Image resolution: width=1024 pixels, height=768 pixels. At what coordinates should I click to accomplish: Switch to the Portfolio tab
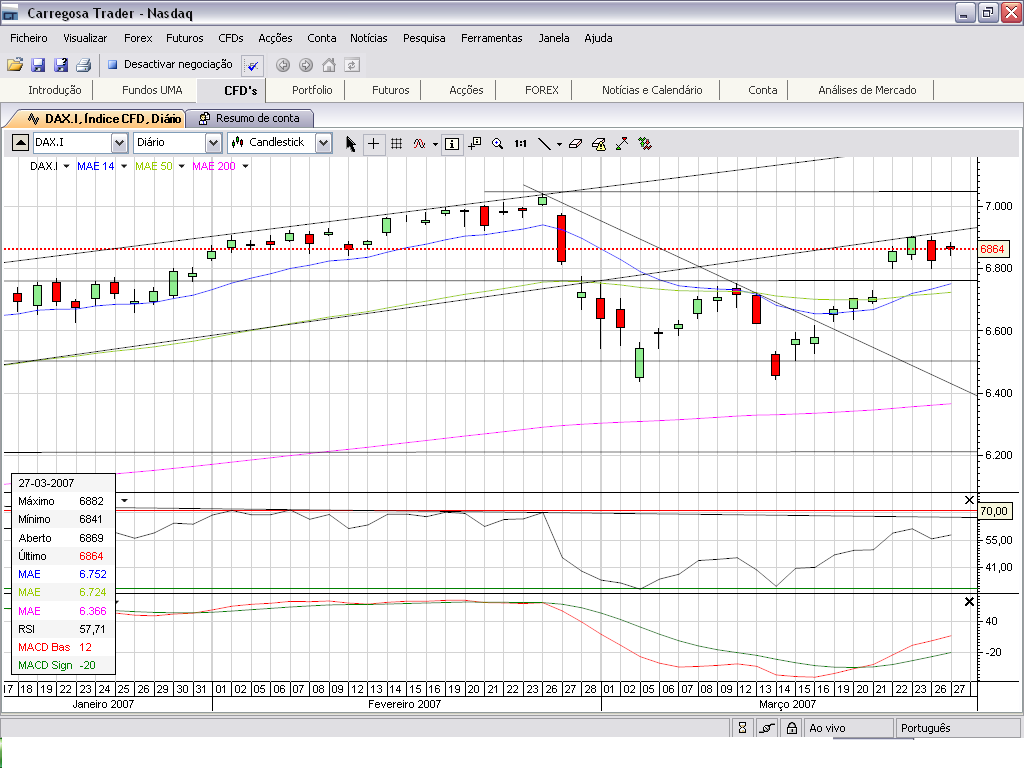(x=312, y=90)
